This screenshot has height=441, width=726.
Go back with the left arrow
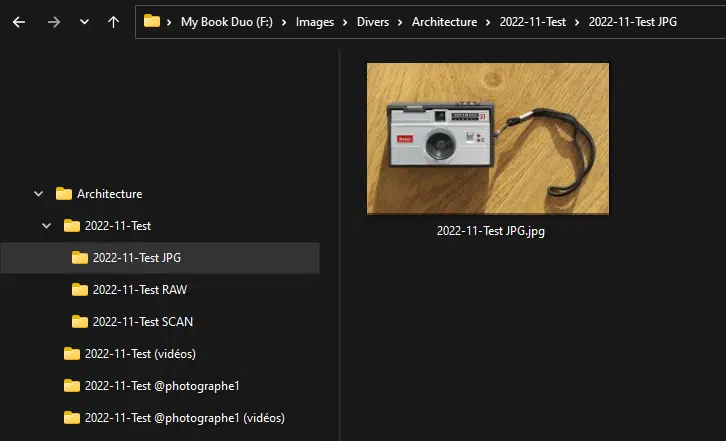19,22
